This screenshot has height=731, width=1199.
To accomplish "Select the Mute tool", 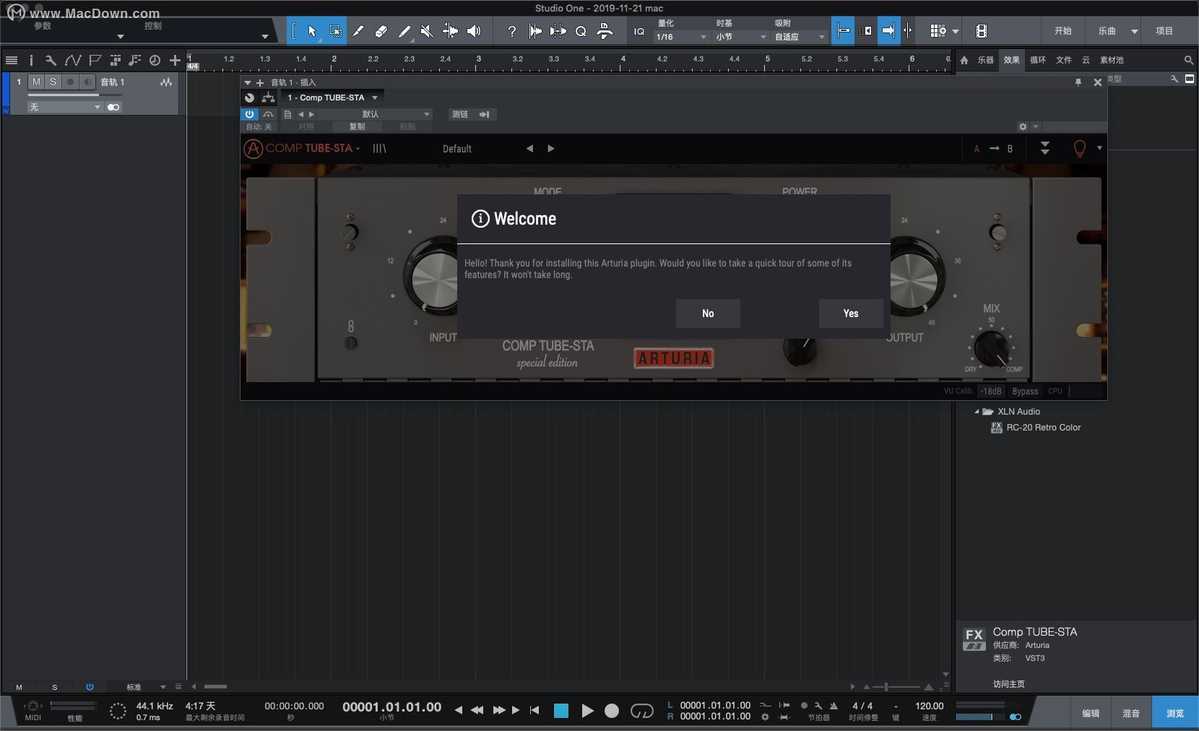I will [x=427, y=31].
